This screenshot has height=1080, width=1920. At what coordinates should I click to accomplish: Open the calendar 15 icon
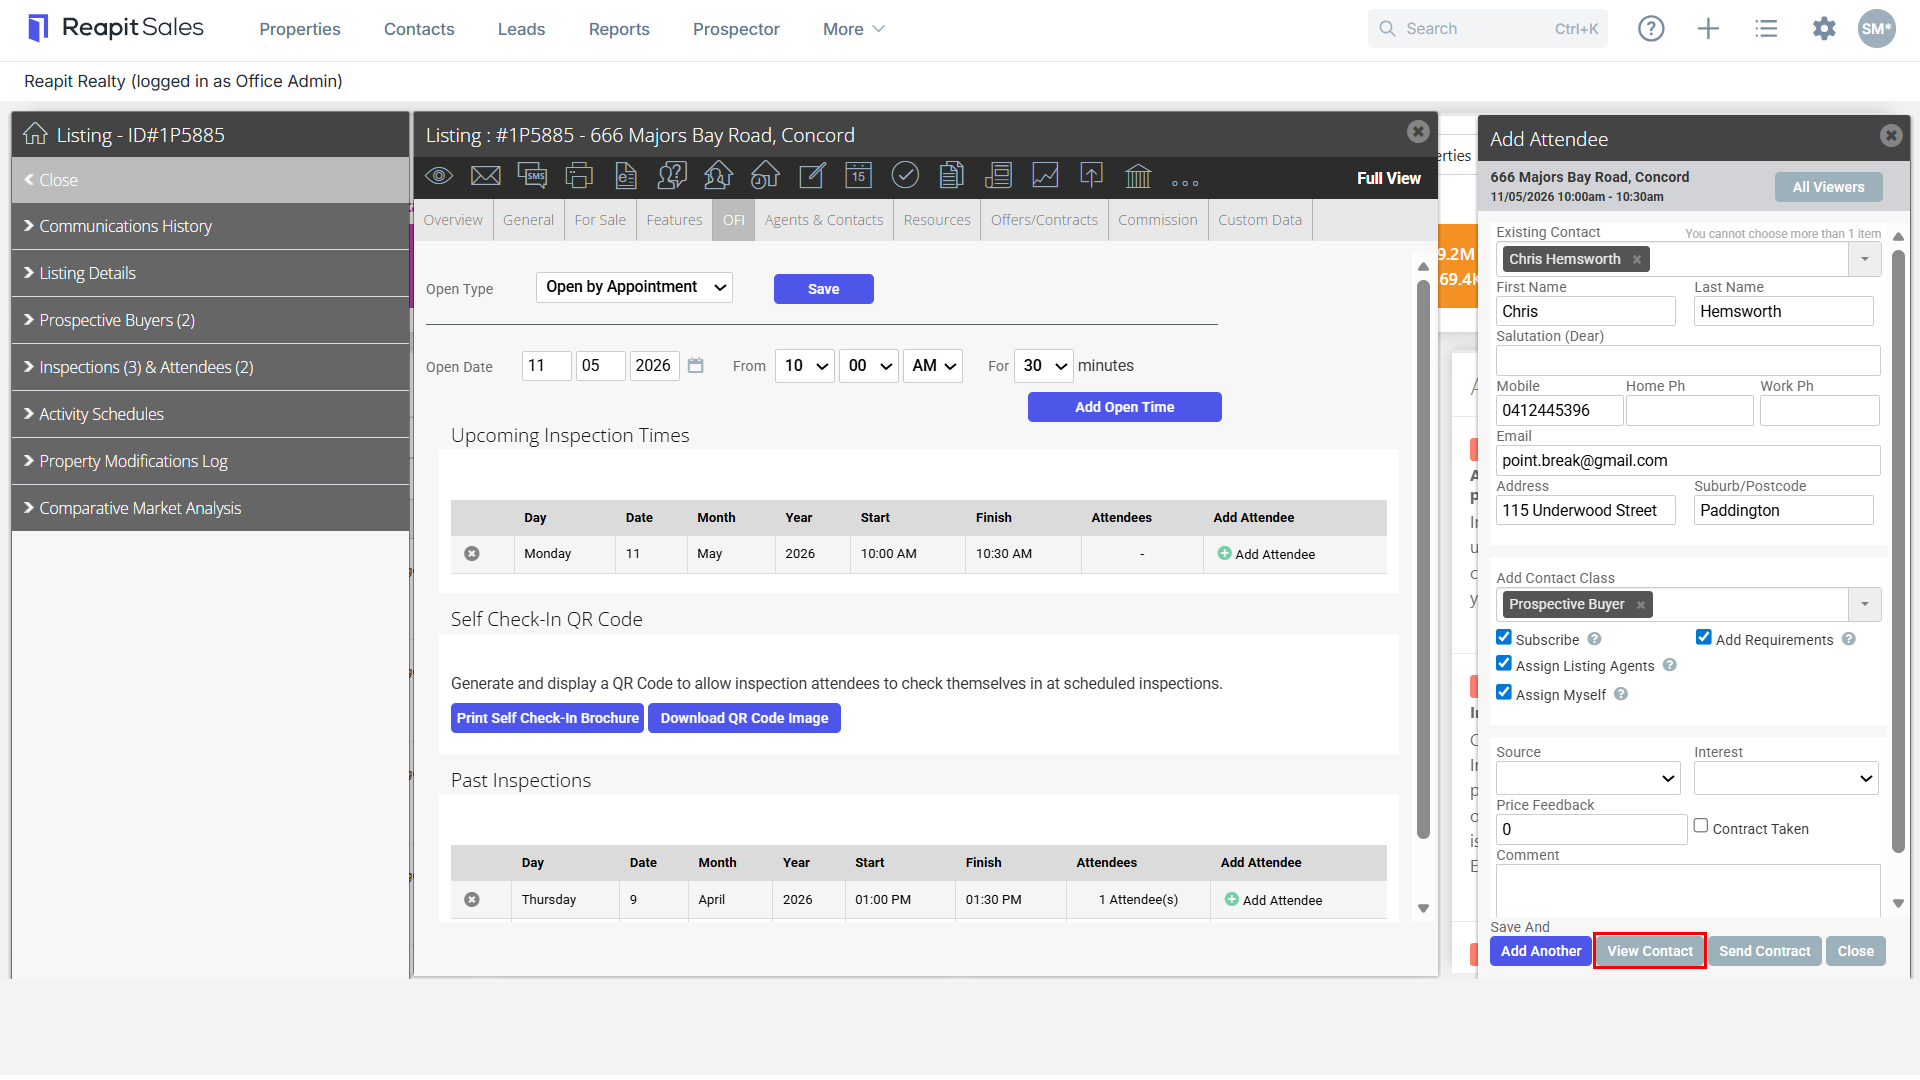click(858, 176)
